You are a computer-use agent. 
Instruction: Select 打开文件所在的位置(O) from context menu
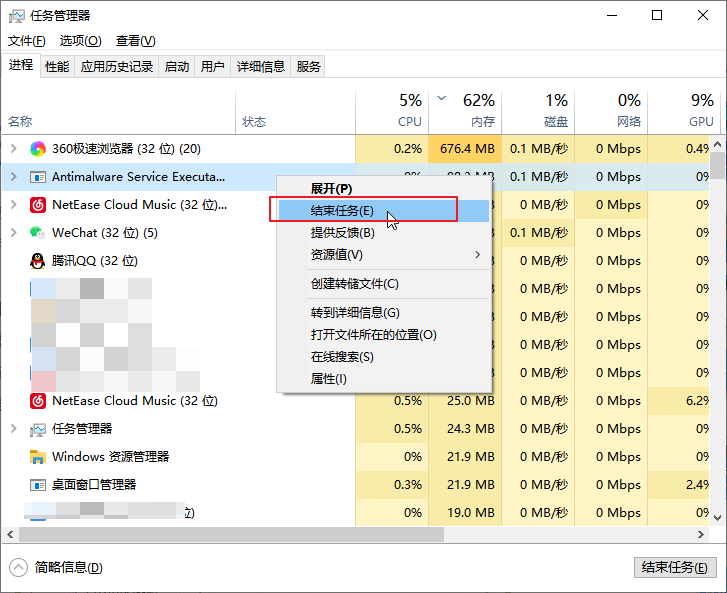click(x=373, y=335)
